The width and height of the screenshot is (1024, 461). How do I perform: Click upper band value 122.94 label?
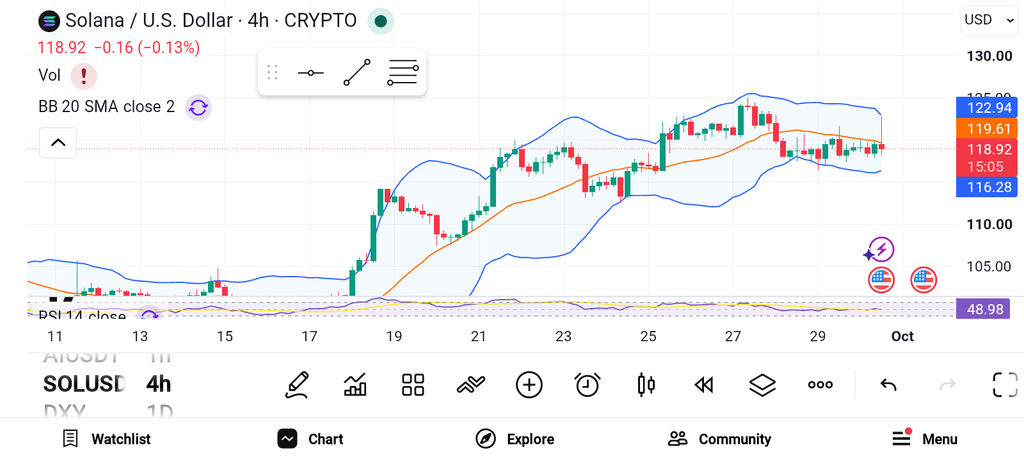[x=986, y=108]
